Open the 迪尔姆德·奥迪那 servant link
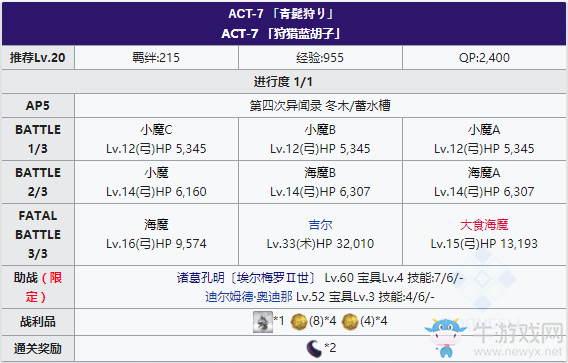 pos(248,297)
